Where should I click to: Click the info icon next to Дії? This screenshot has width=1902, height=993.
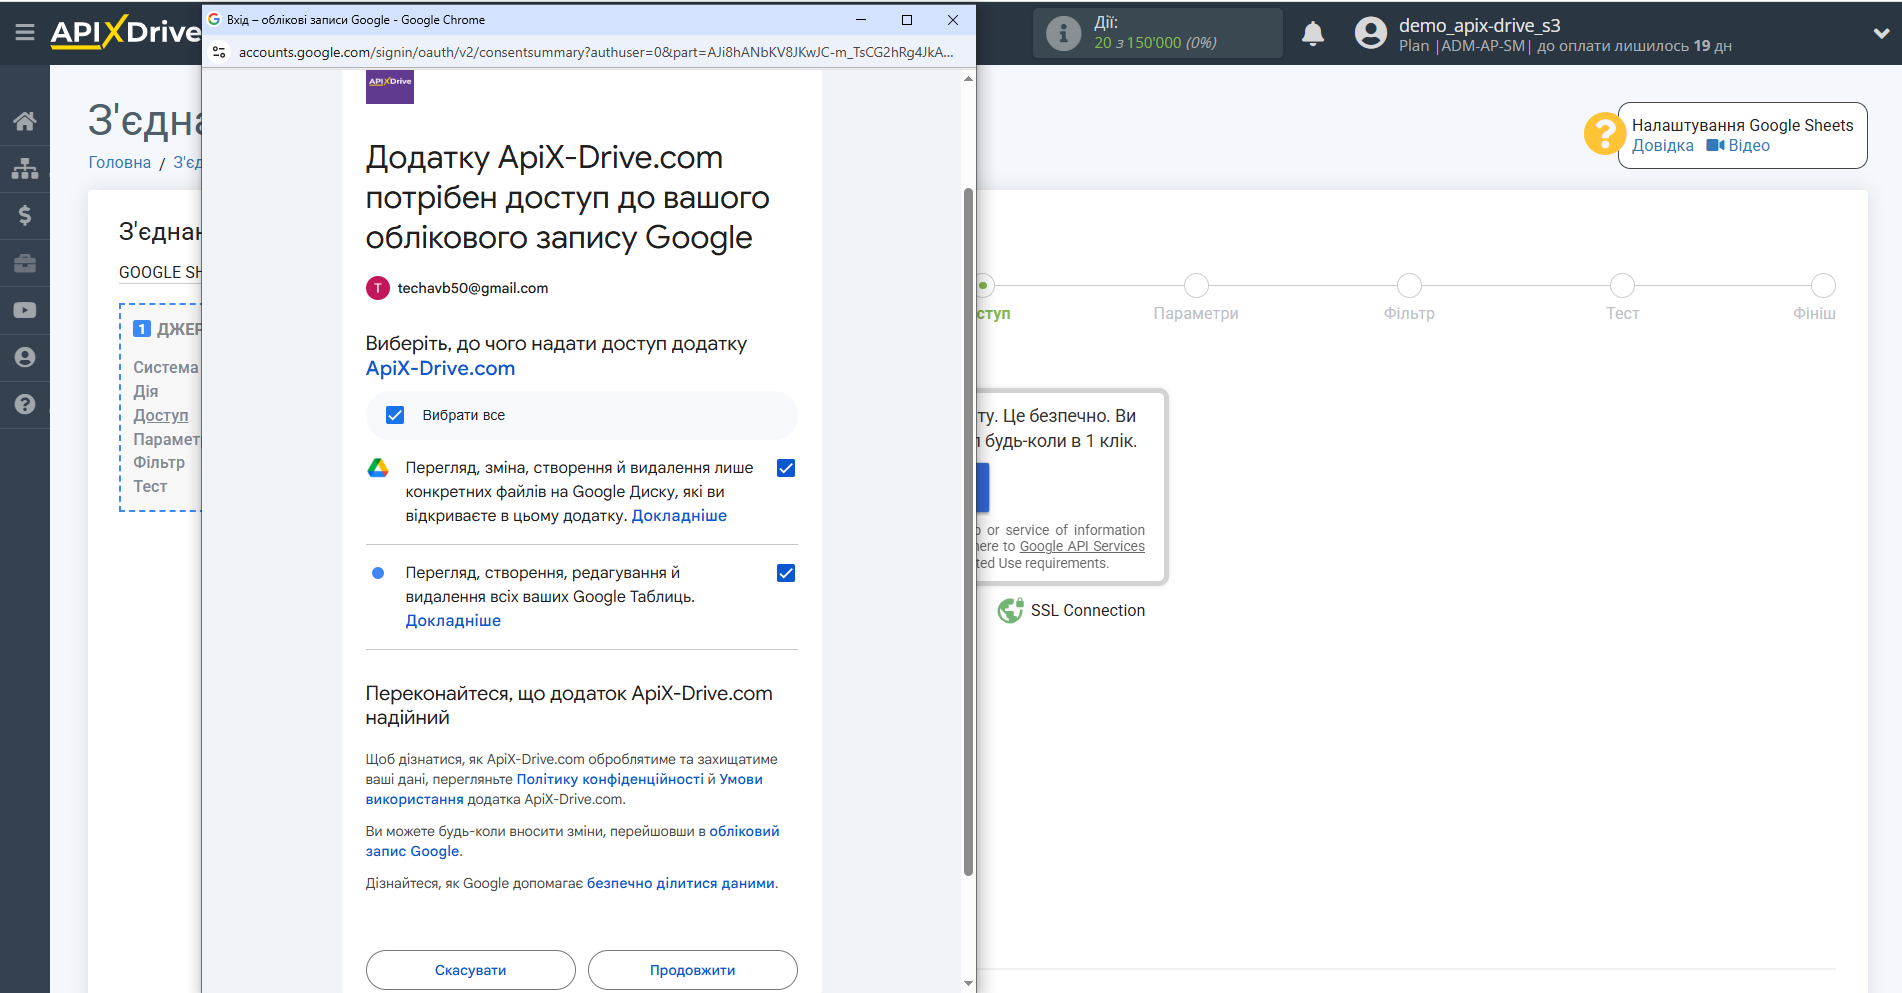(1063, 33)
